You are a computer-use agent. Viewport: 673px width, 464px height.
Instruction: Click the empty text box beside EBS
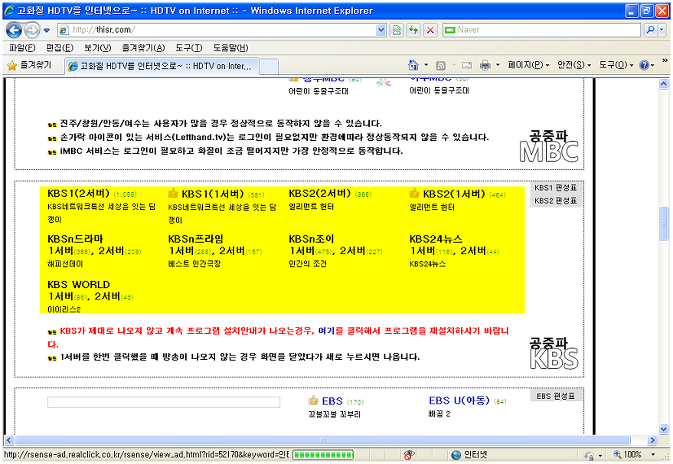pyautogui.click(x=164, y=402)
